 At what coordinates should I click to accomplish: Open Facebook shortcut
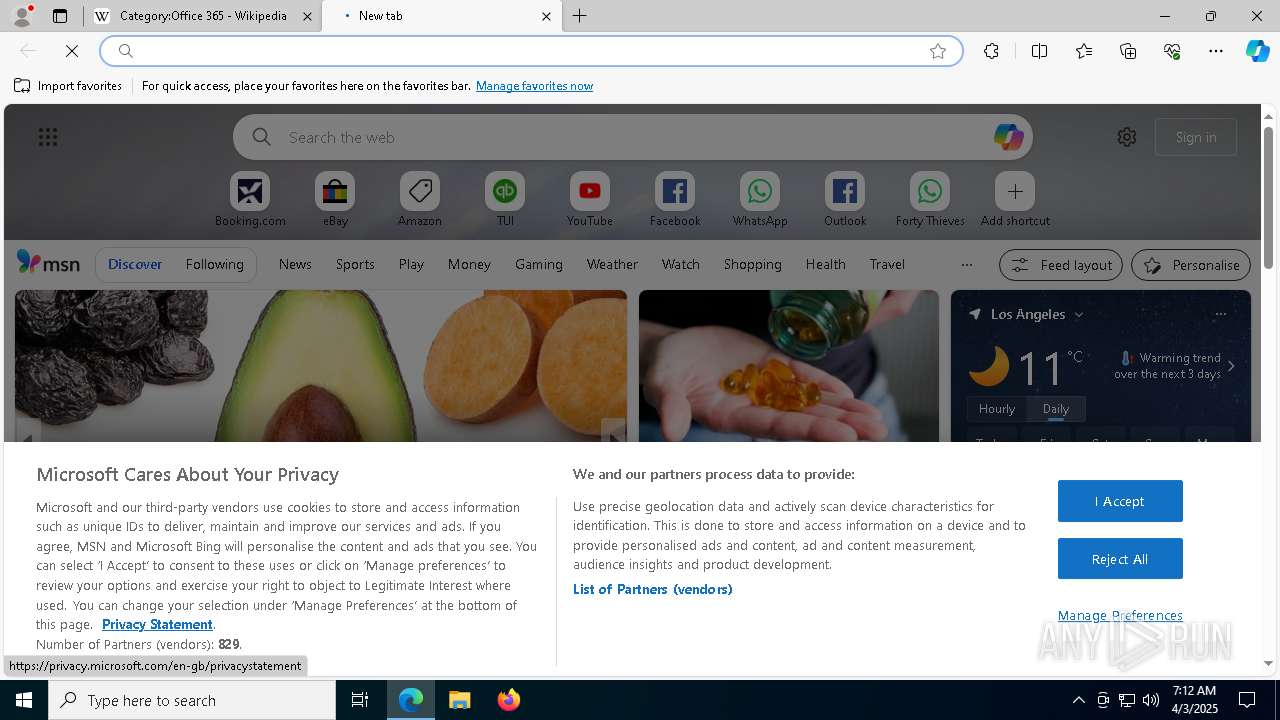click(675, 200)
